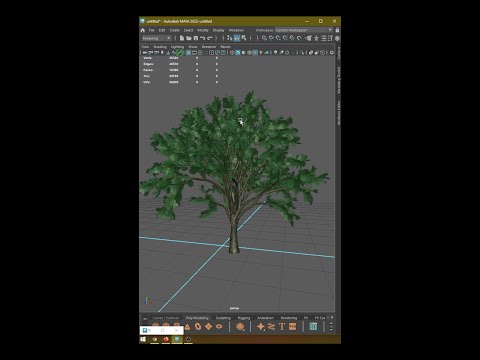Image resolution: width=480 pixels, height=360 pixels.
Task: Open Chrome from the taskbar
Action: click(155, 339)
